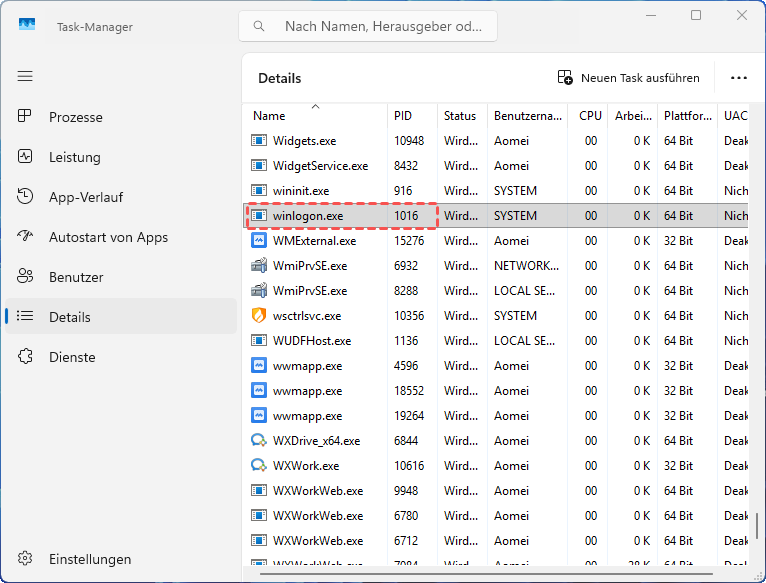This screenshot has height=583, width=766.
Task: Switch to the Details tab
Action: click(x=70, y=317)
